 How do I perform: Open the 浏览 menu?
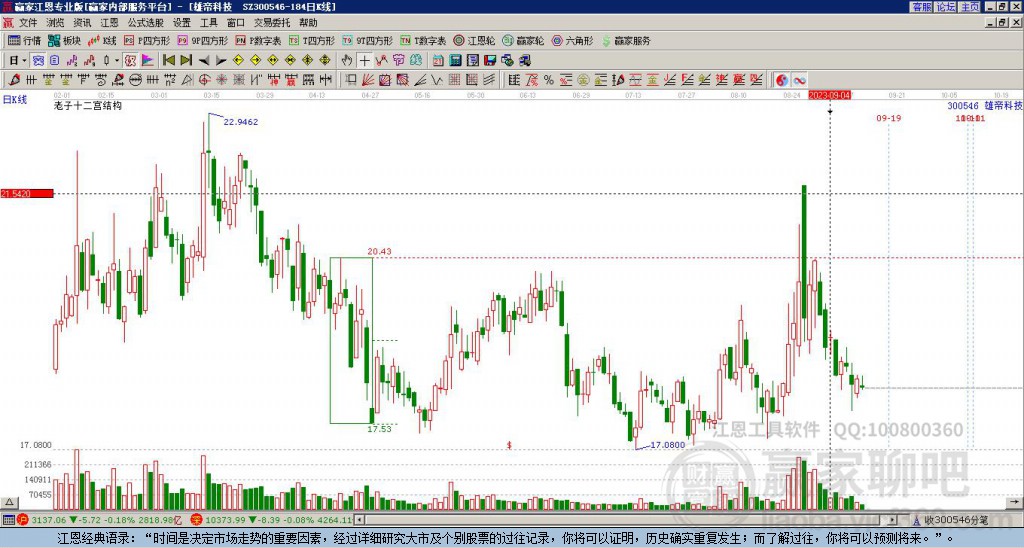pyautogui.click(x=56, y=23)
